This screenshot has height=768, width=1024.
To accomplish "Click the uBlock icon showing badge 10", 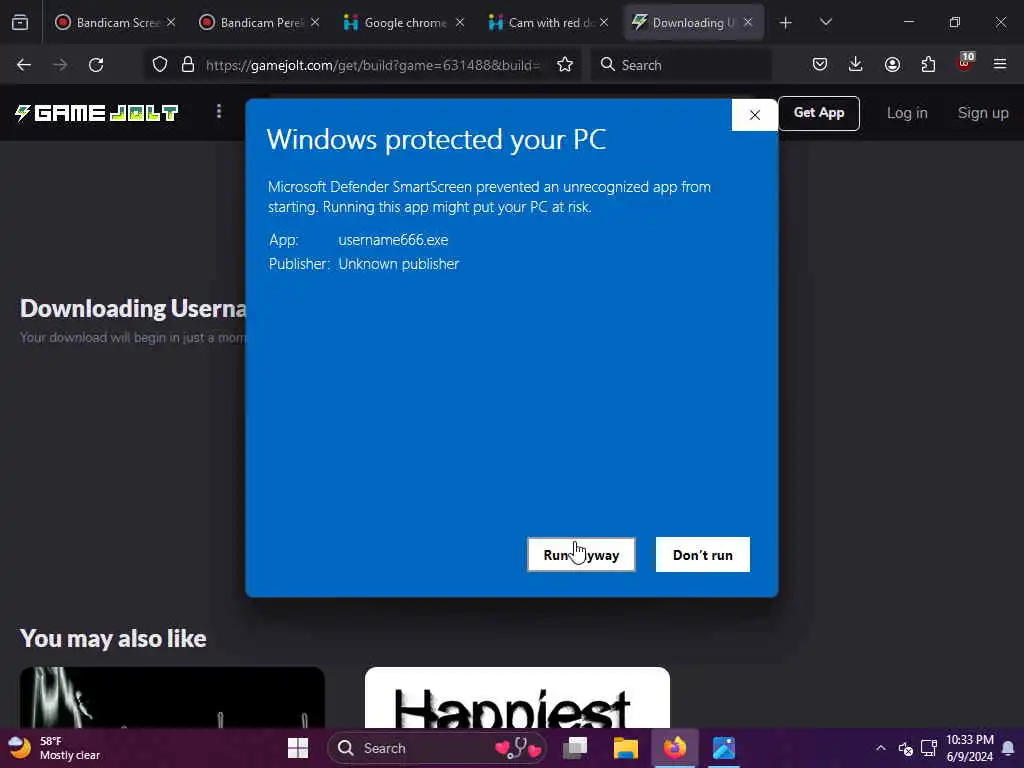I will click(x=965, y=63).
